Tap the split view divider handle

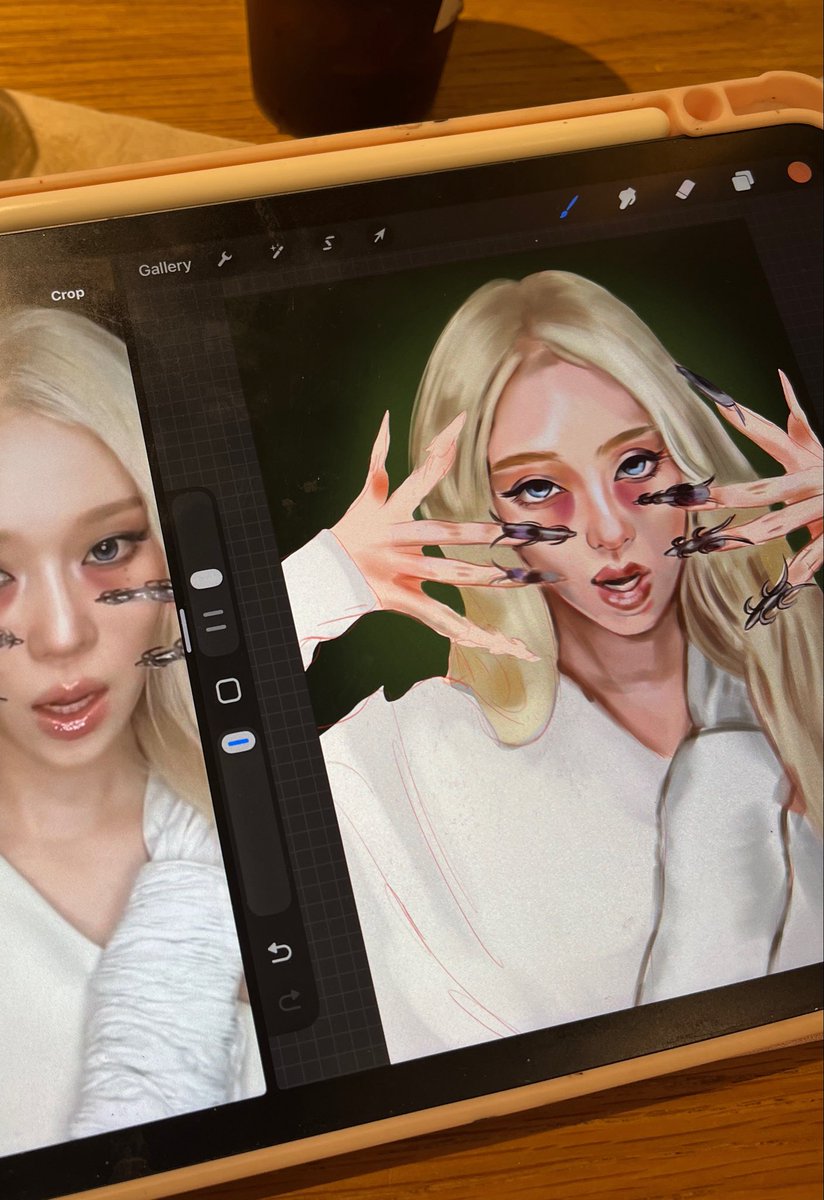coord(184,631)
